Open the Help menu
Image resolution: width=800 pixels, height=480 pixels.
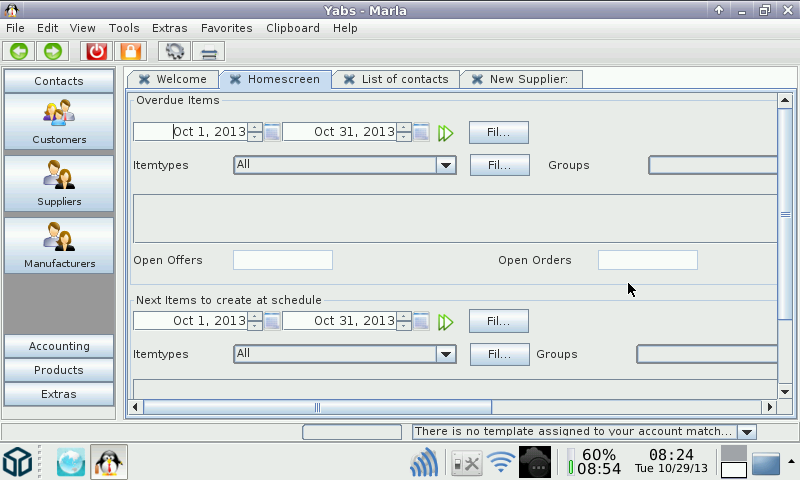[x=345, y=28]
